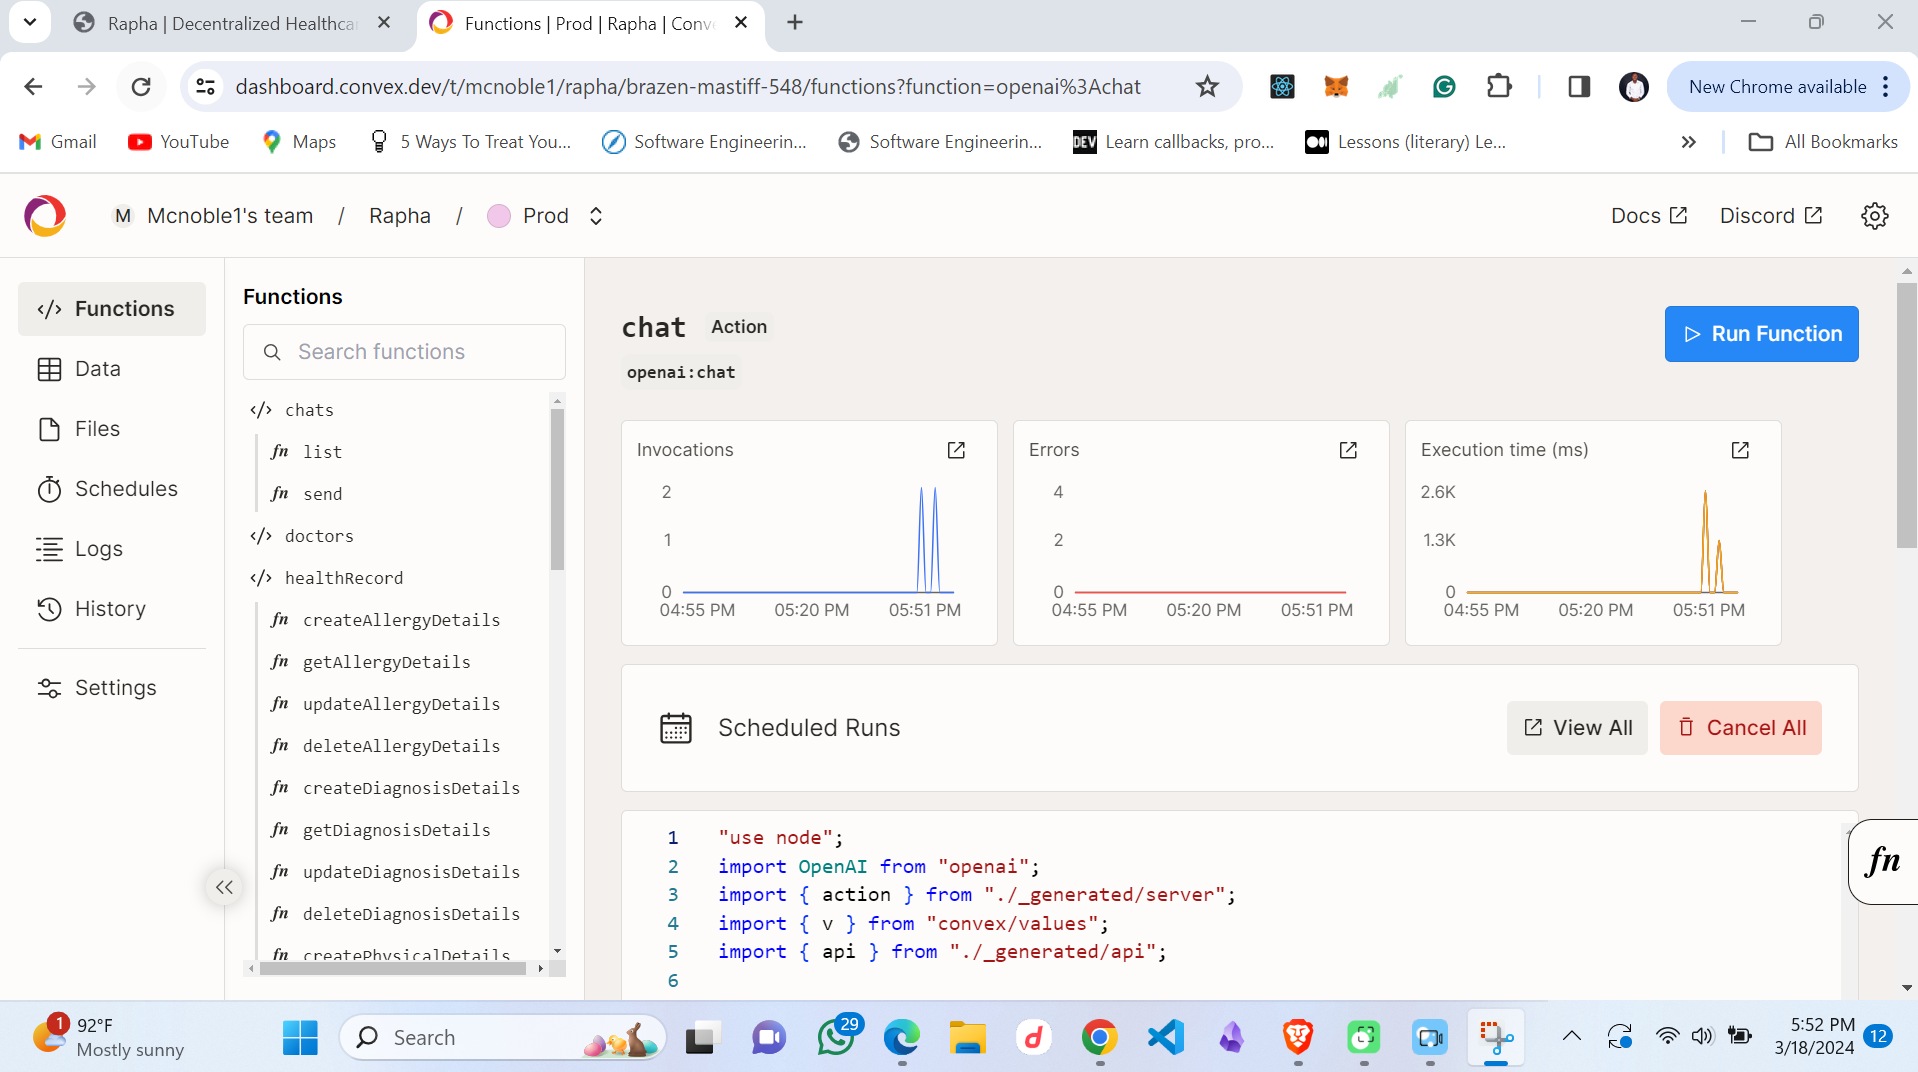Viewport: 1918px width, 1072px height.
Task: Expand the healthRecord function group
Action: pyautogui.click(x=343, y=578)
